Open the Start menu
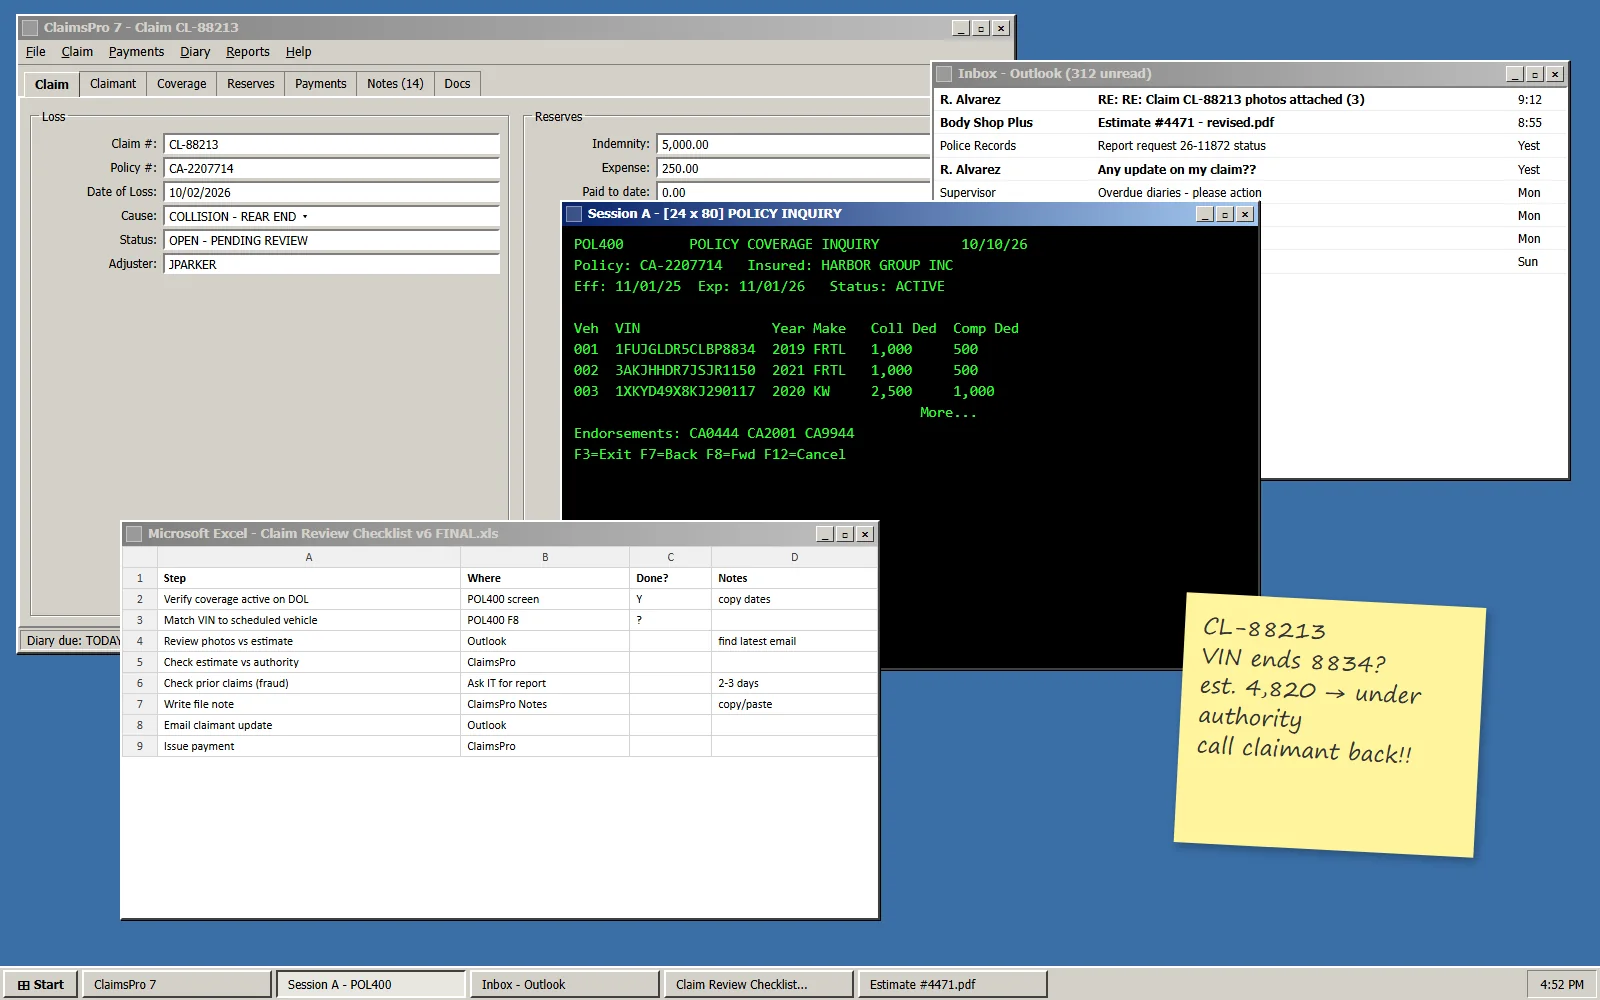Viewport: 1600px width, 1000px height. tap(40, 984)
